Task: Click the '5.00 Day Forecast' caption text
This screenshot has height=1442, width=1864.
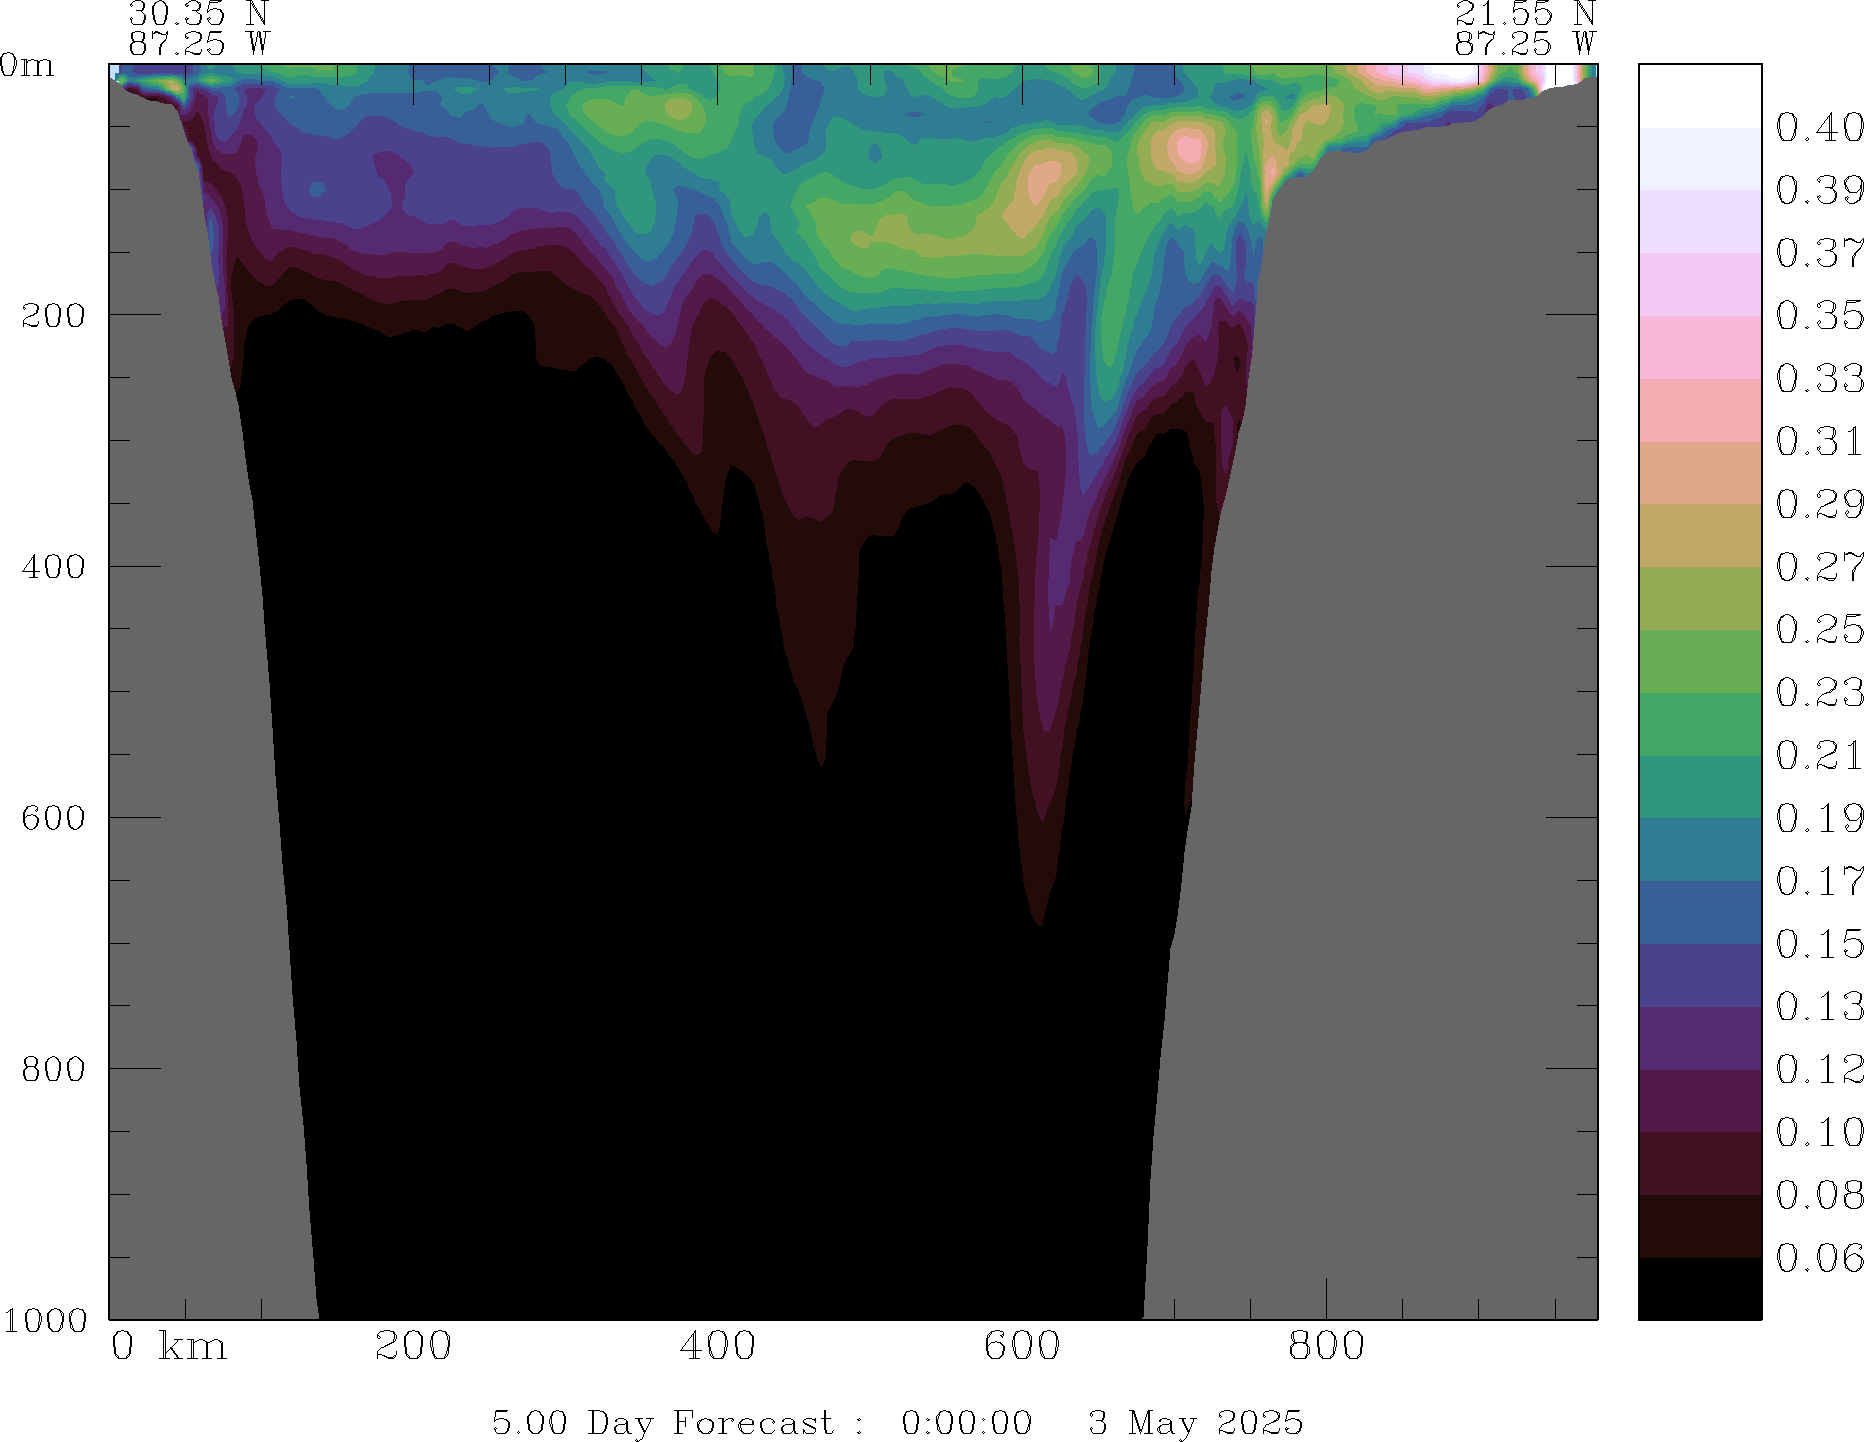Action: pyautogui.click(x=662, y=1422)
